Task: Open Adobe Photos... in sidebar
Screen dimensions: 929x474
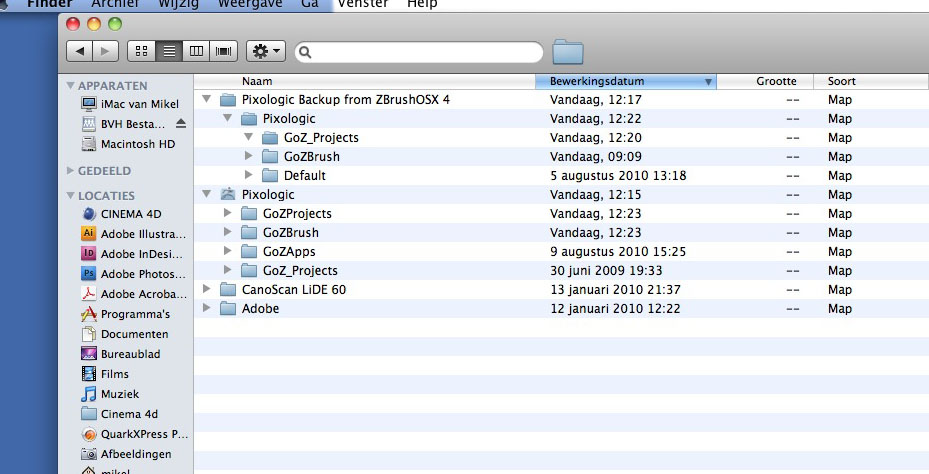Action: [133, 274]
